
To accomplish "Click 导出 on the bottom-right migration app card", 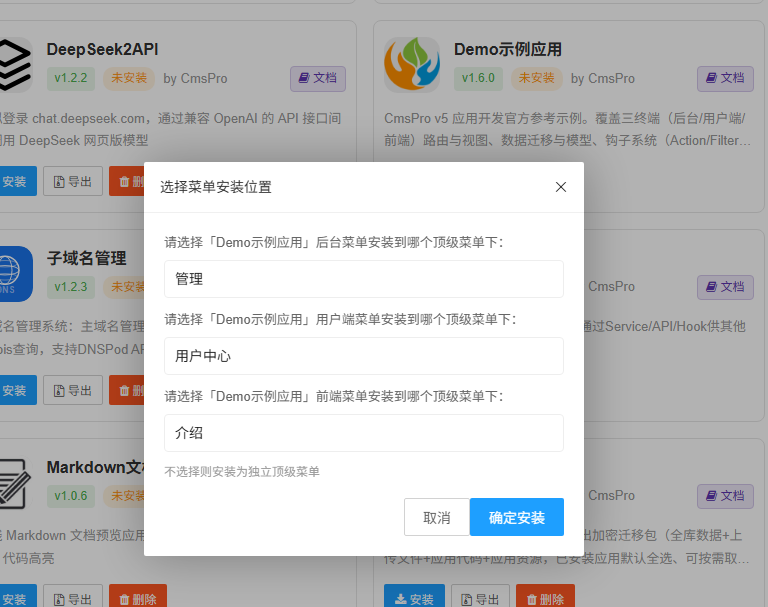I will 480,597.
